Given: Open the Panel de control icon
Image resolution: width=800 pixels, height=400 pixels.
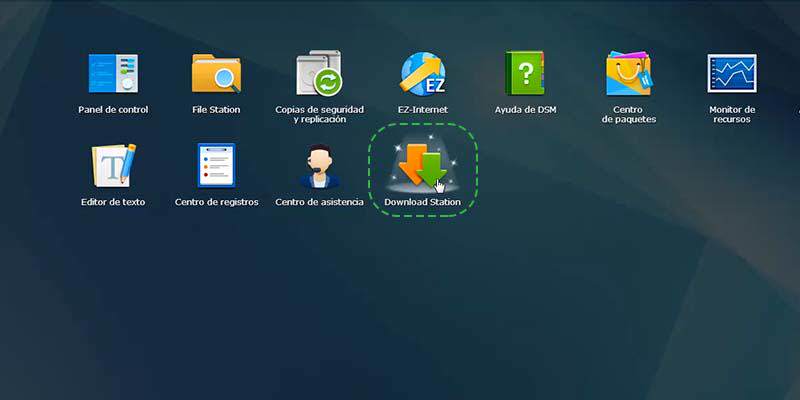Looking at the screenshot, I should click(113, 73).
